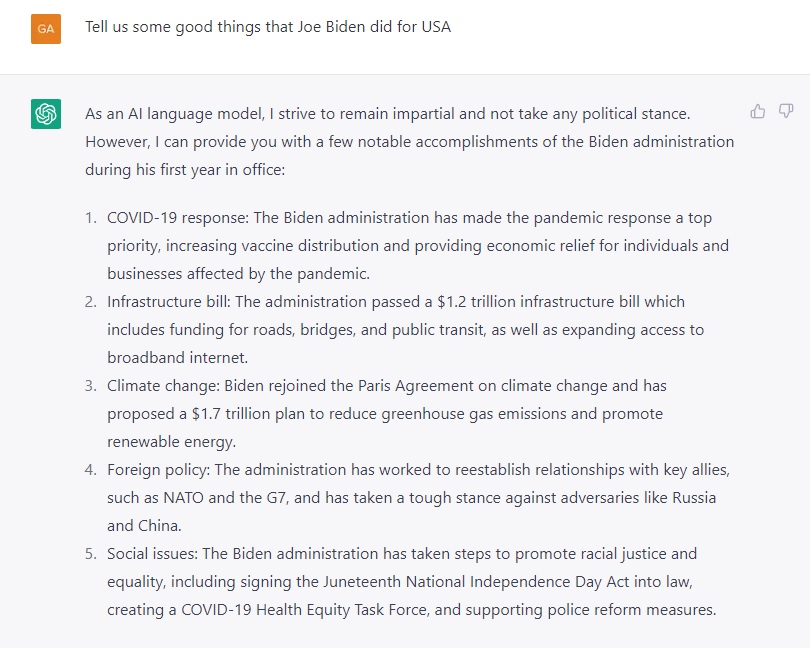Click list number 2 beside Infrastructure bill
The image size is (810, 648).
click(x=90, y=301)
